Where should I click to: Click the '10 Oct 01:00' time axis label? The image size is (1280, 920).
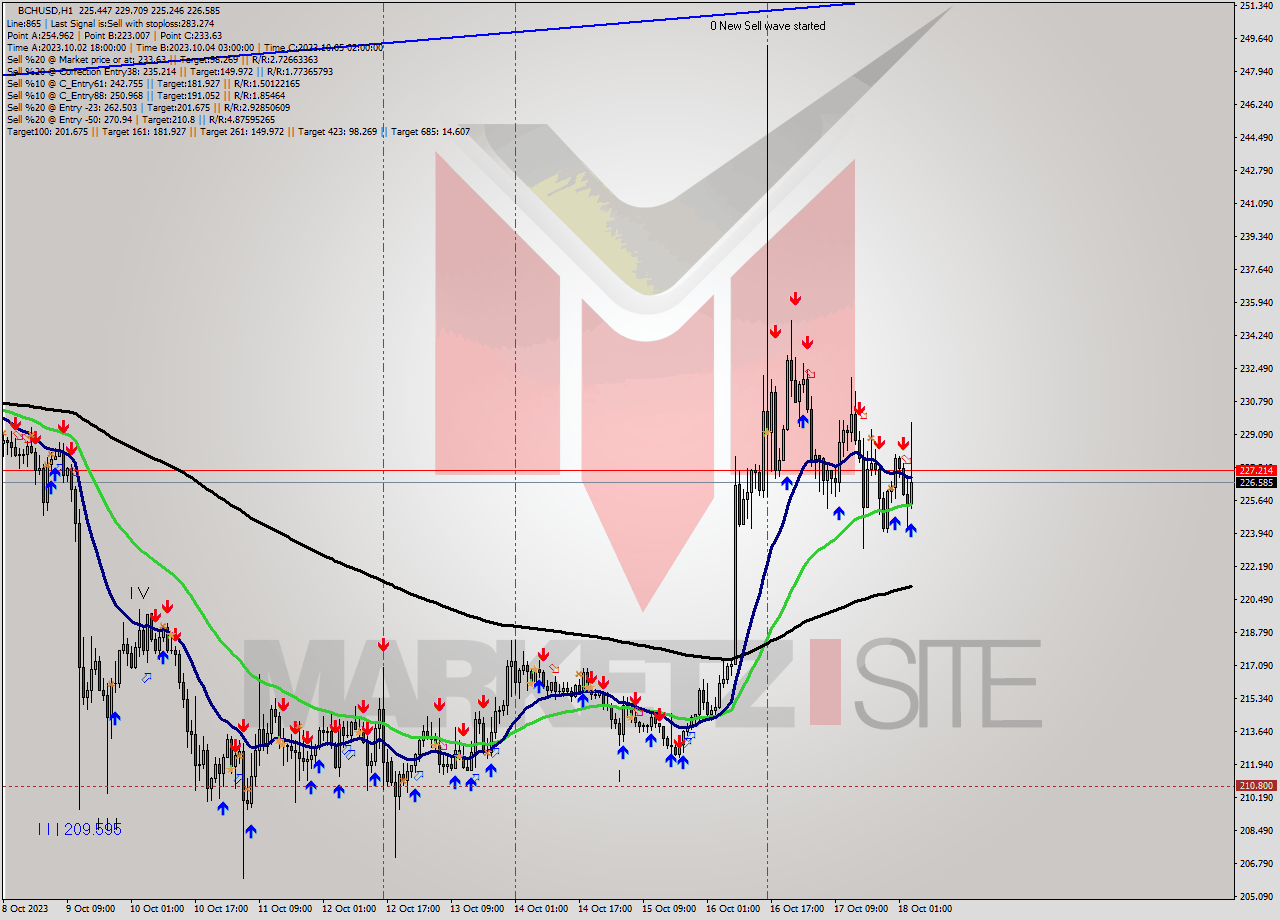(x=155, y=910)
